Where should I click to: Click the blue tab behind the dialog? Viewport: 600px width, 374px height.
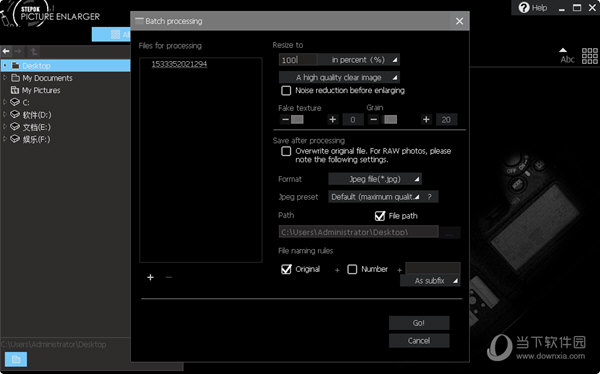pyautogui.click(x=111, y=34)
